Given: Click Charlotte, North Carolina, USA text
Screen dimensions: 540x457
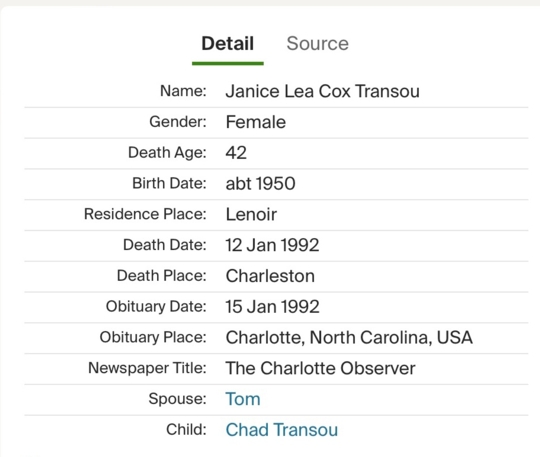Looking at the screenshot, I should pos(349,337).
